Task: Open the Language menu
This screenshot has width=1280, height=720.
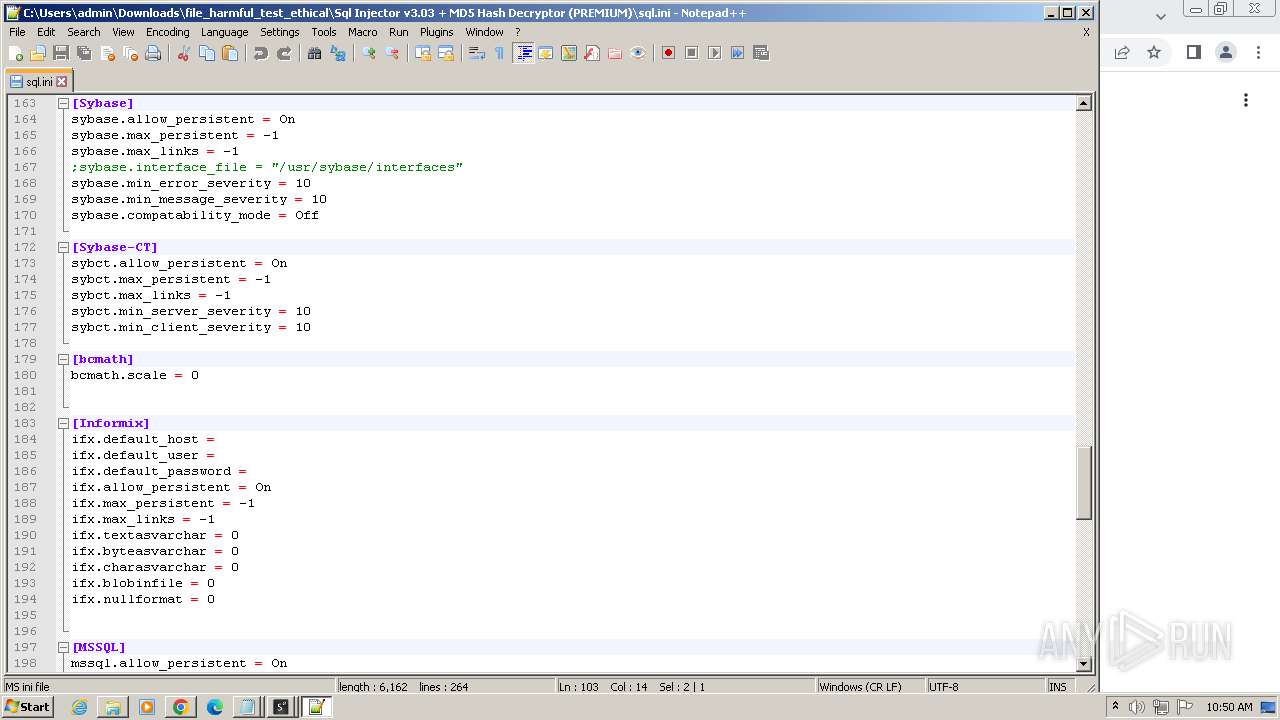Action: (x=224, y=32)
